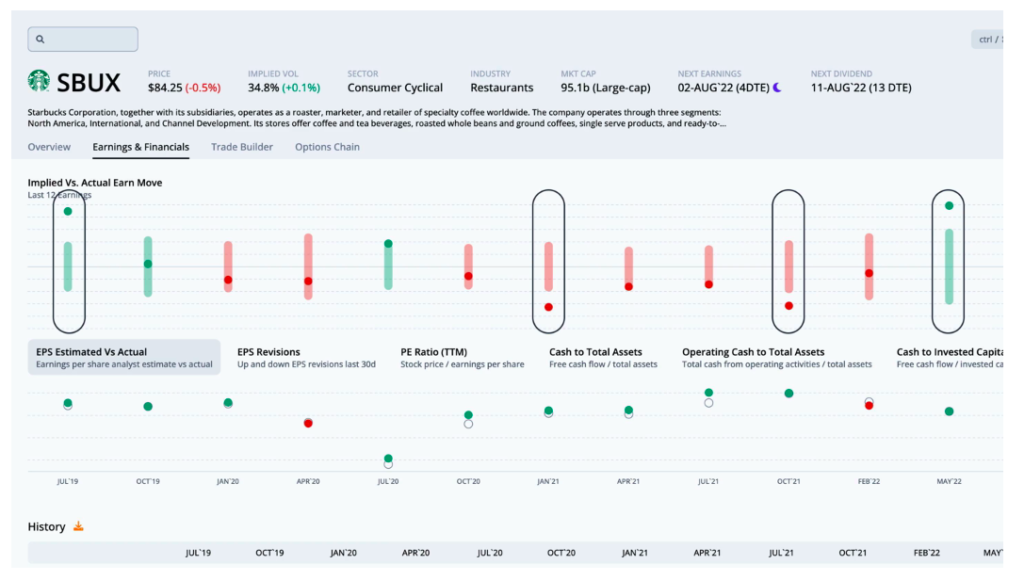Click the moon icon next to next earnings date
Image resolution: width=1024 pixels, height=580 pixels.
tap(777, 88)
